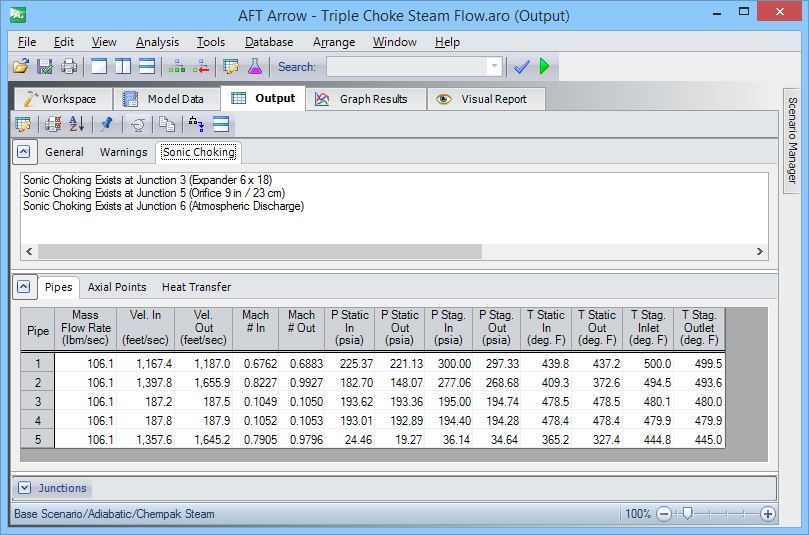Copy the output with the pages icon
The image size is (809, 535).
[x=167, y=124]
